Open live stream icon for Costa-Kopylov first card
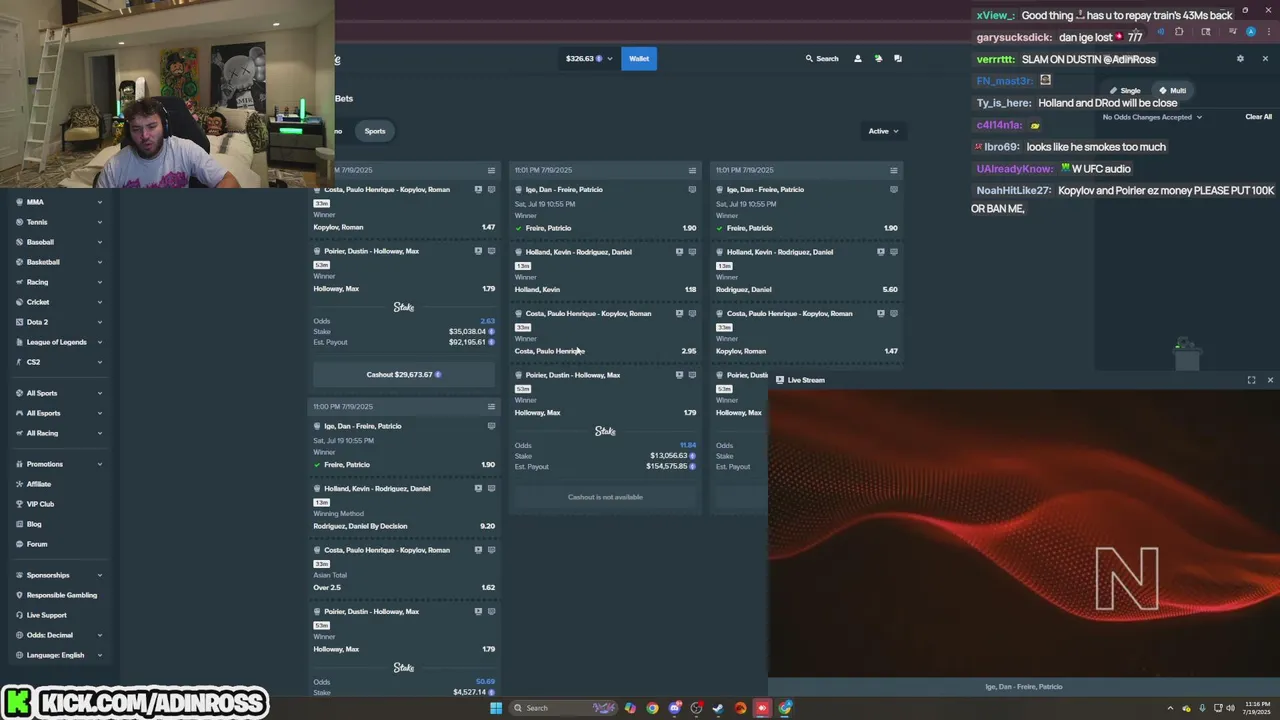 click(478, 189)
